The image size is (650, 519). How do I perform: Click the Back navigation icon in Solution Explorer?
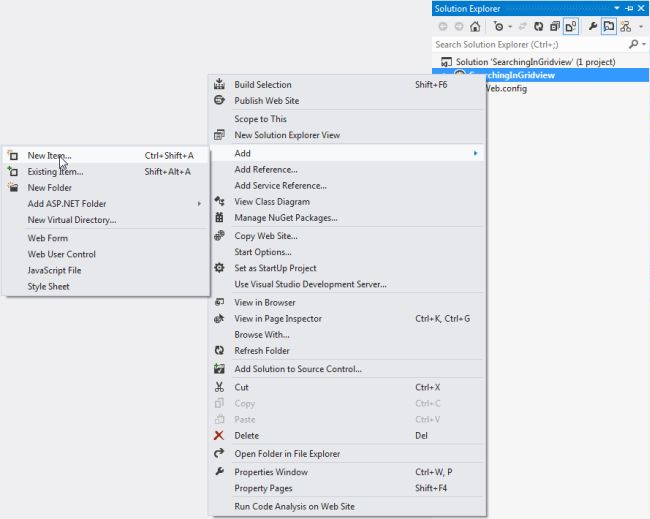coord(443,27)
